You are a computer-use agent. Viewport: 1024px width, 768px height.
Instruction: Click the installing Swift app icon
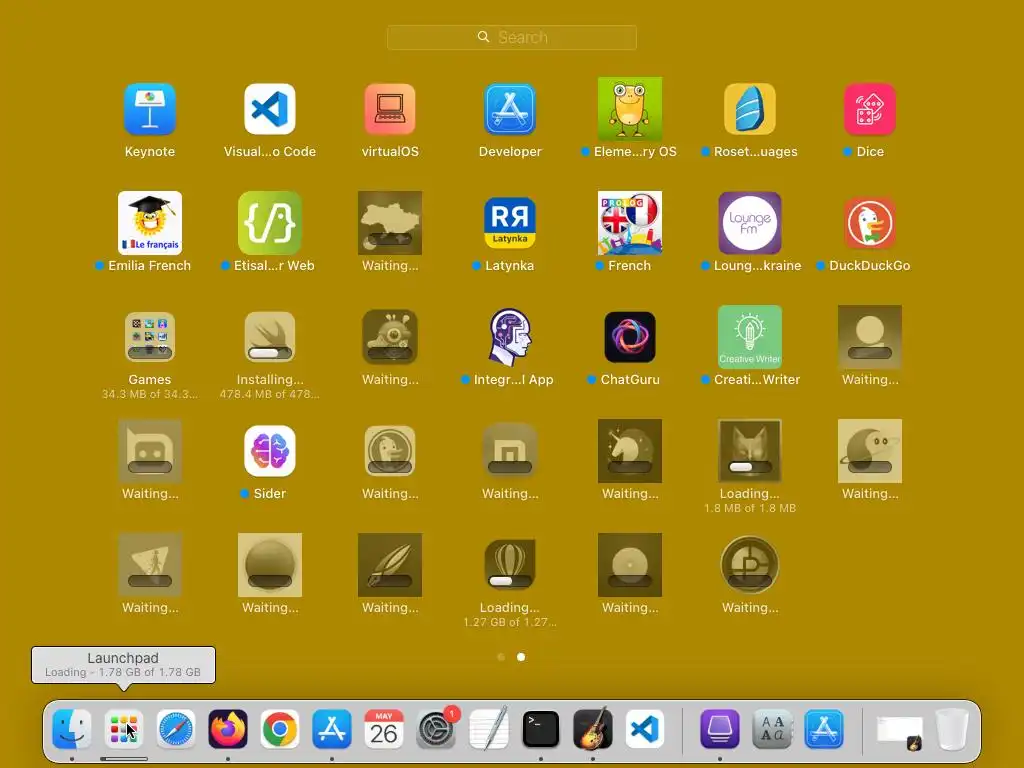click(270, 336)
